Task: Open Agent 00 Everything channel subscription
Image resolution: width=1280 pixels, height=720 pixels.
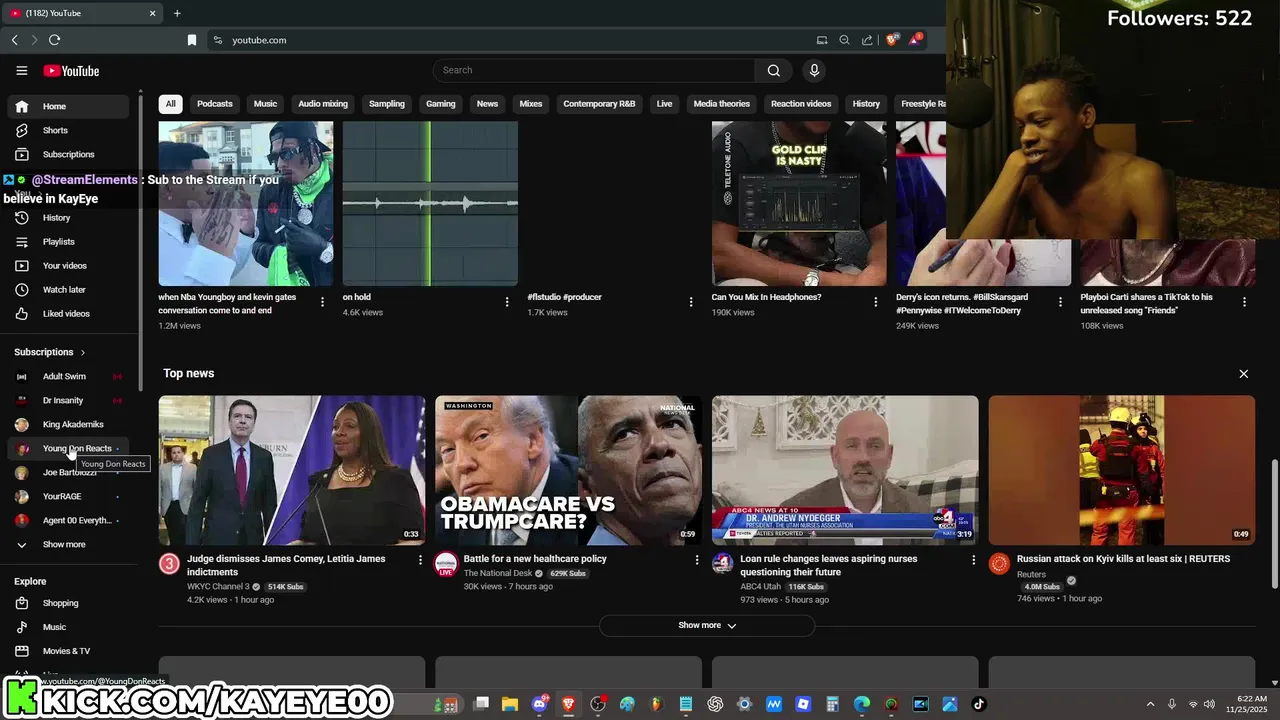Action: 68,520
